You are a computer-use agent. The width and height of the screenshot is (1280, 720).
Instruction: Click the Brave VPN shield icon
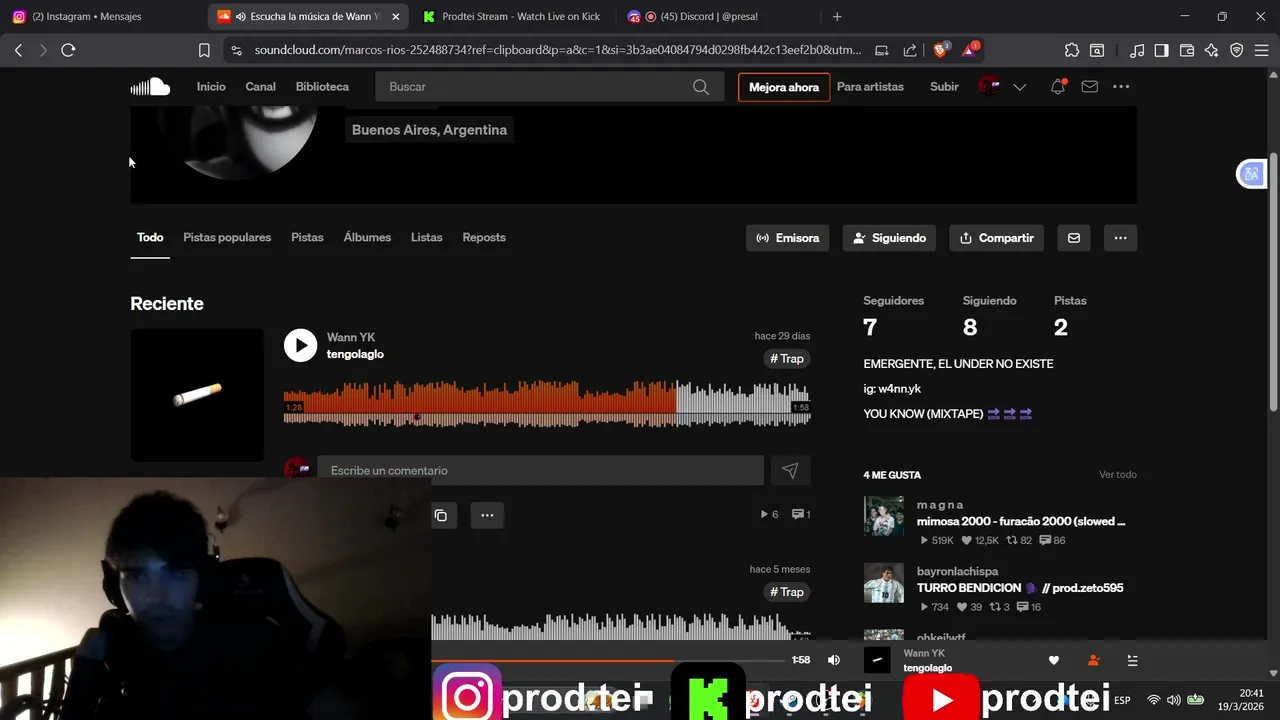1237,50
